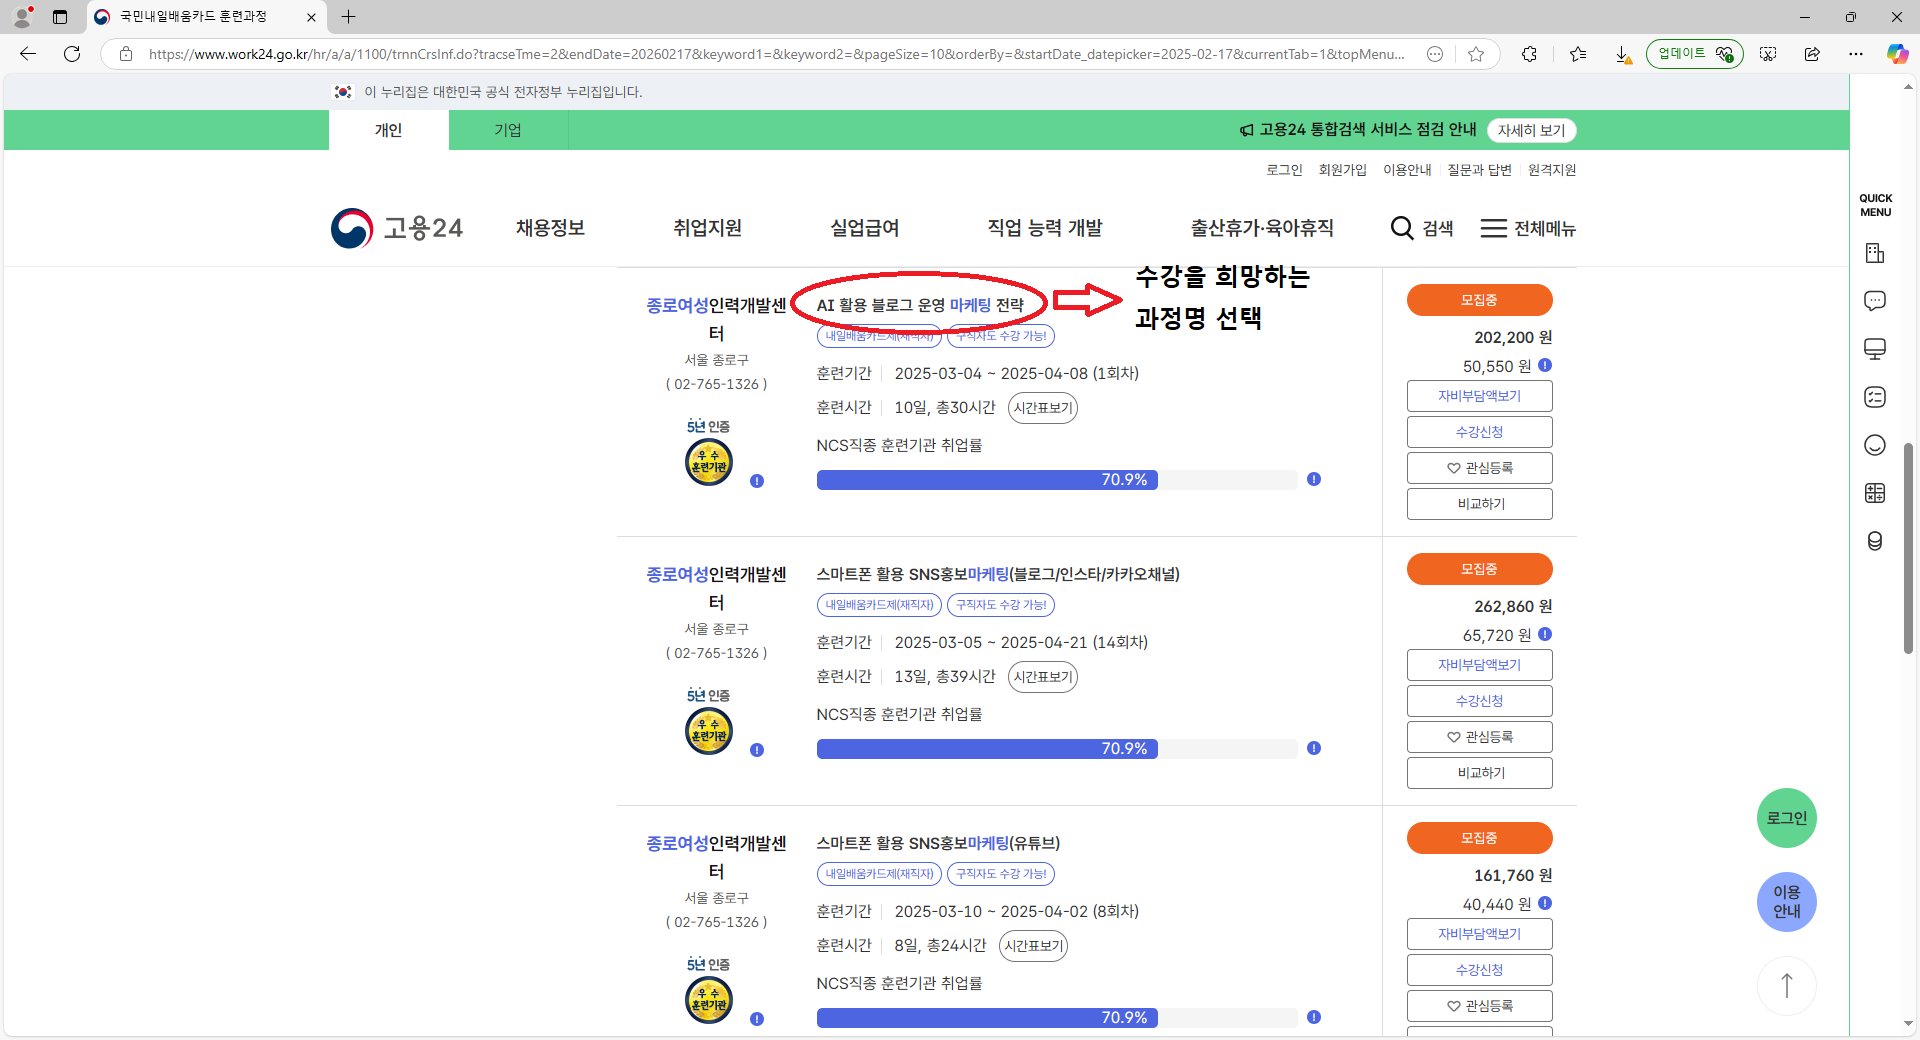The image size is (1920, 1040).
Task: Click 수강신청 for the first course
Action: click(1479, 432)
